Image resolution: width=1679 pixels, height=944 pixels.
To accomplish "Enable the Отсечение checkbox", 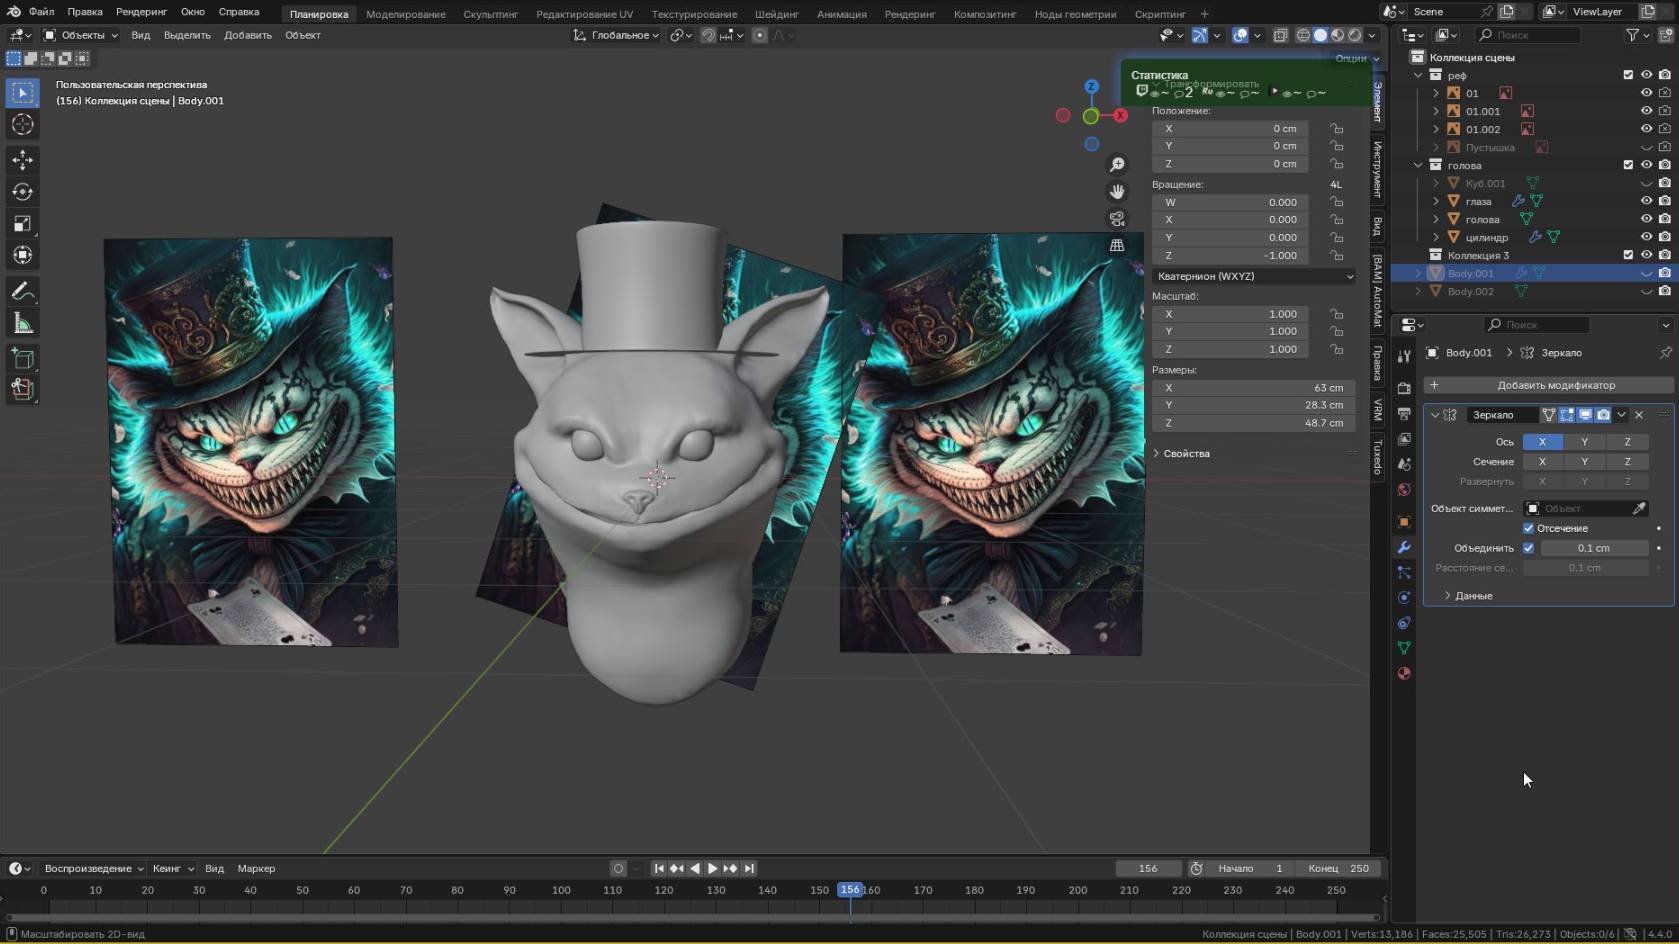I will (1528, 528).
